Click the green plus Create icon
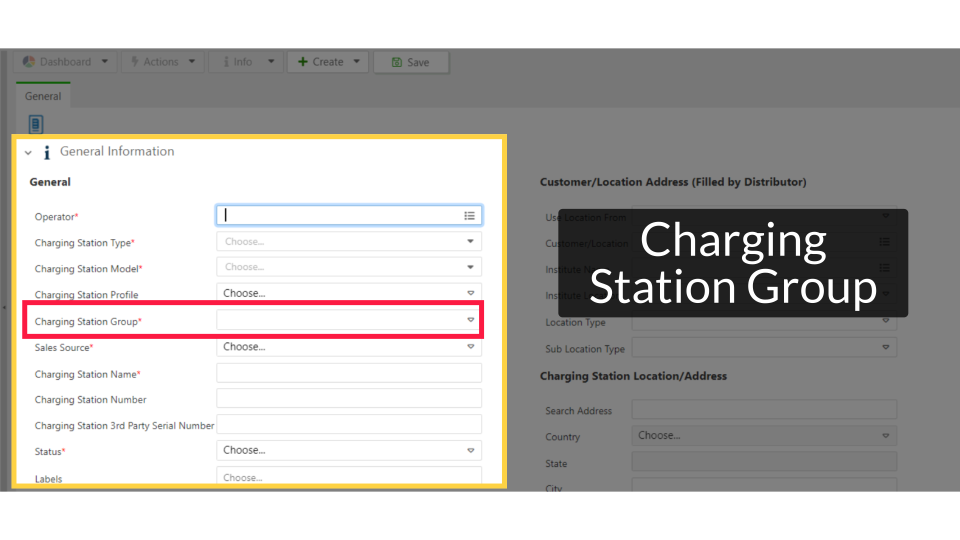The image size is (960, 540). tap(302, 62)
